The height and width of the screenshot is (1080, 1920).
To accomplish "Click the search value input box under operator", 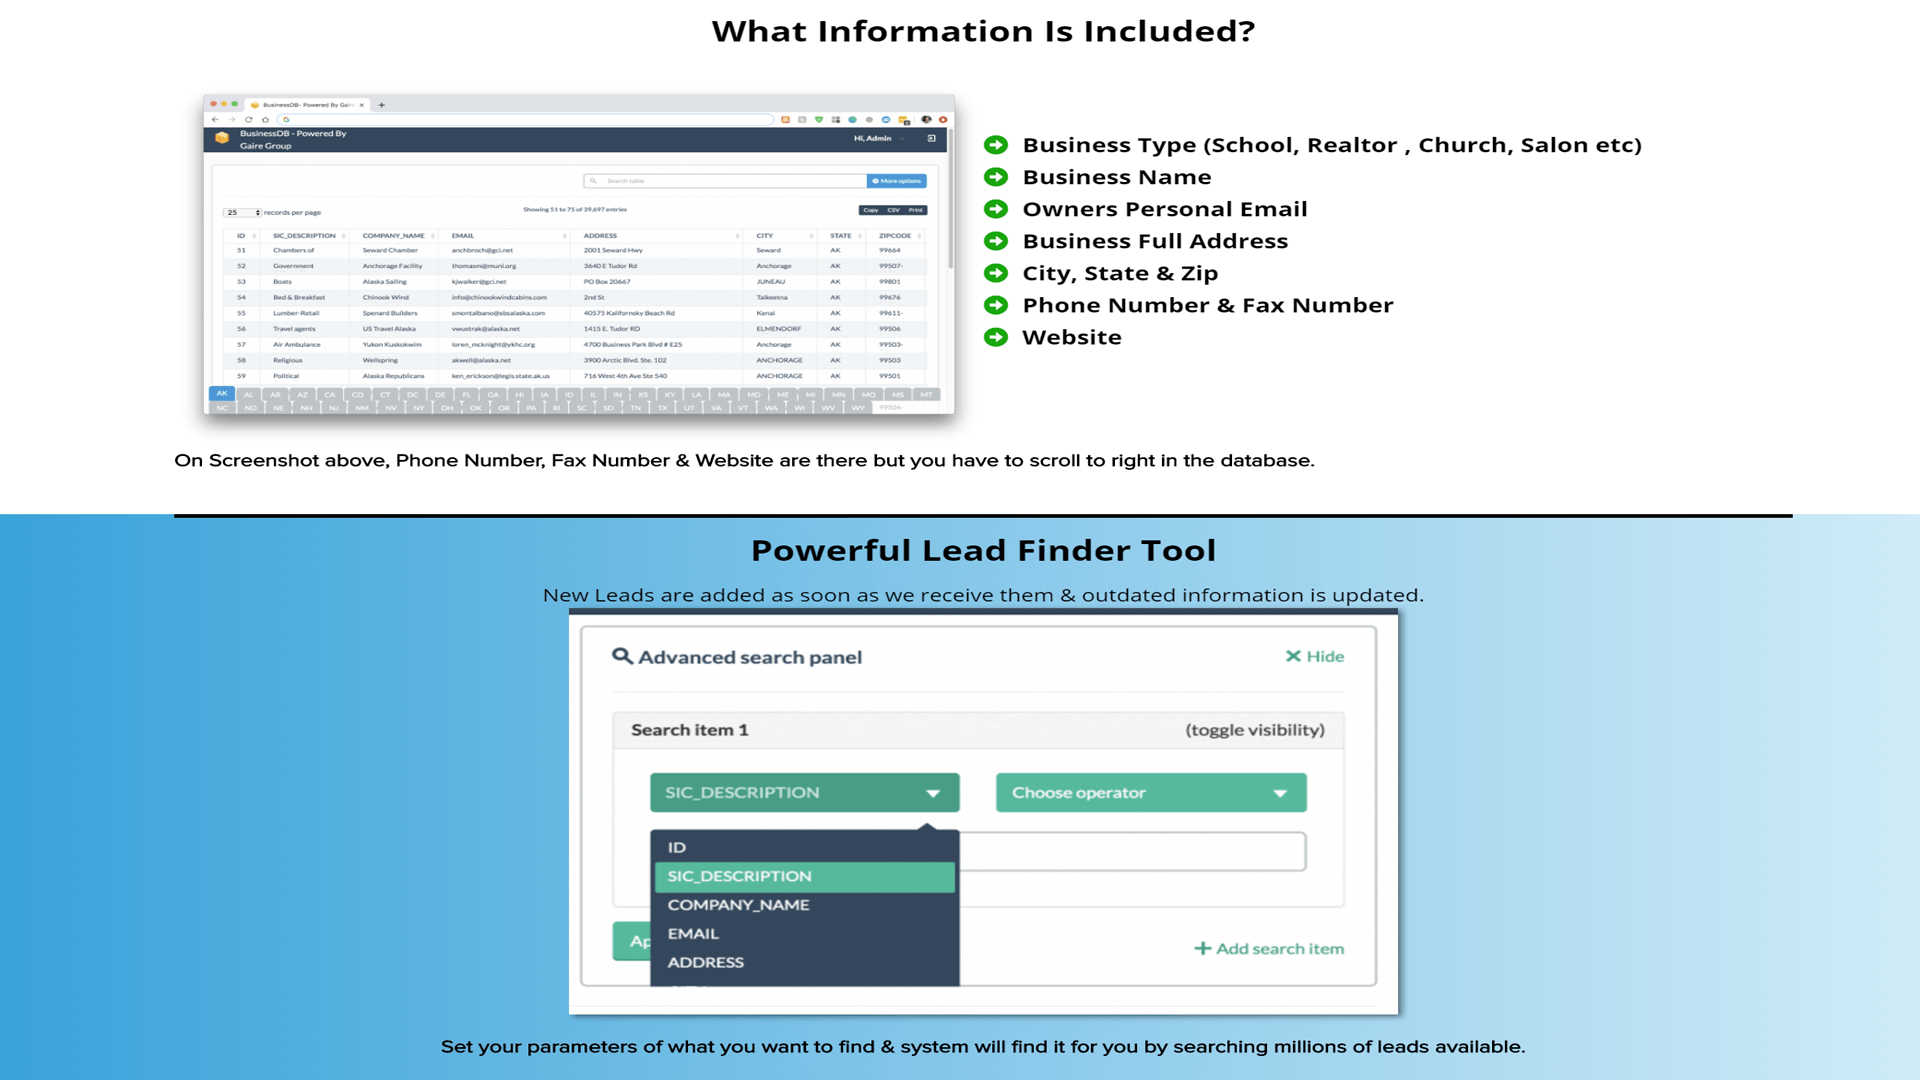I will (x=1133, y=851).
